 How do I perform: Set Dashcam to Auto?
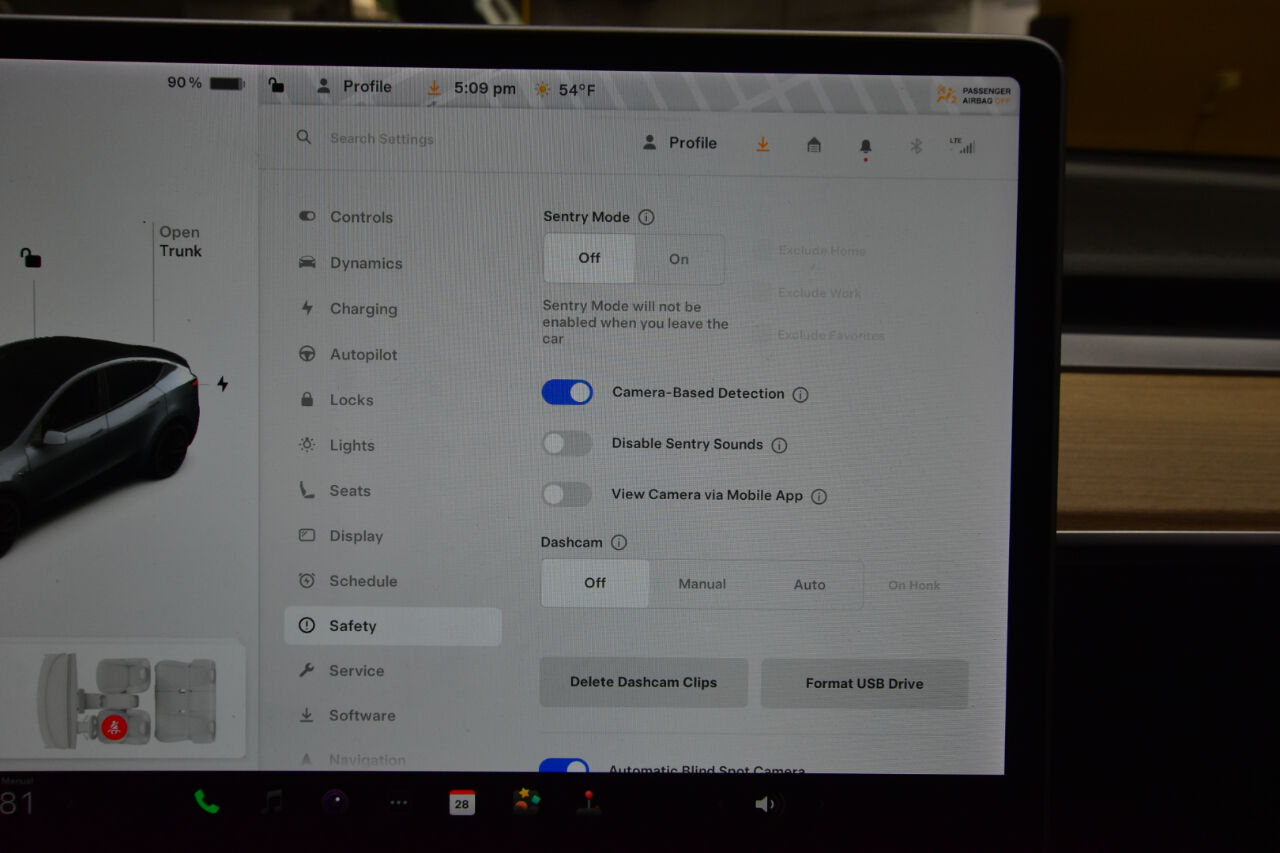tap(809, 585)
